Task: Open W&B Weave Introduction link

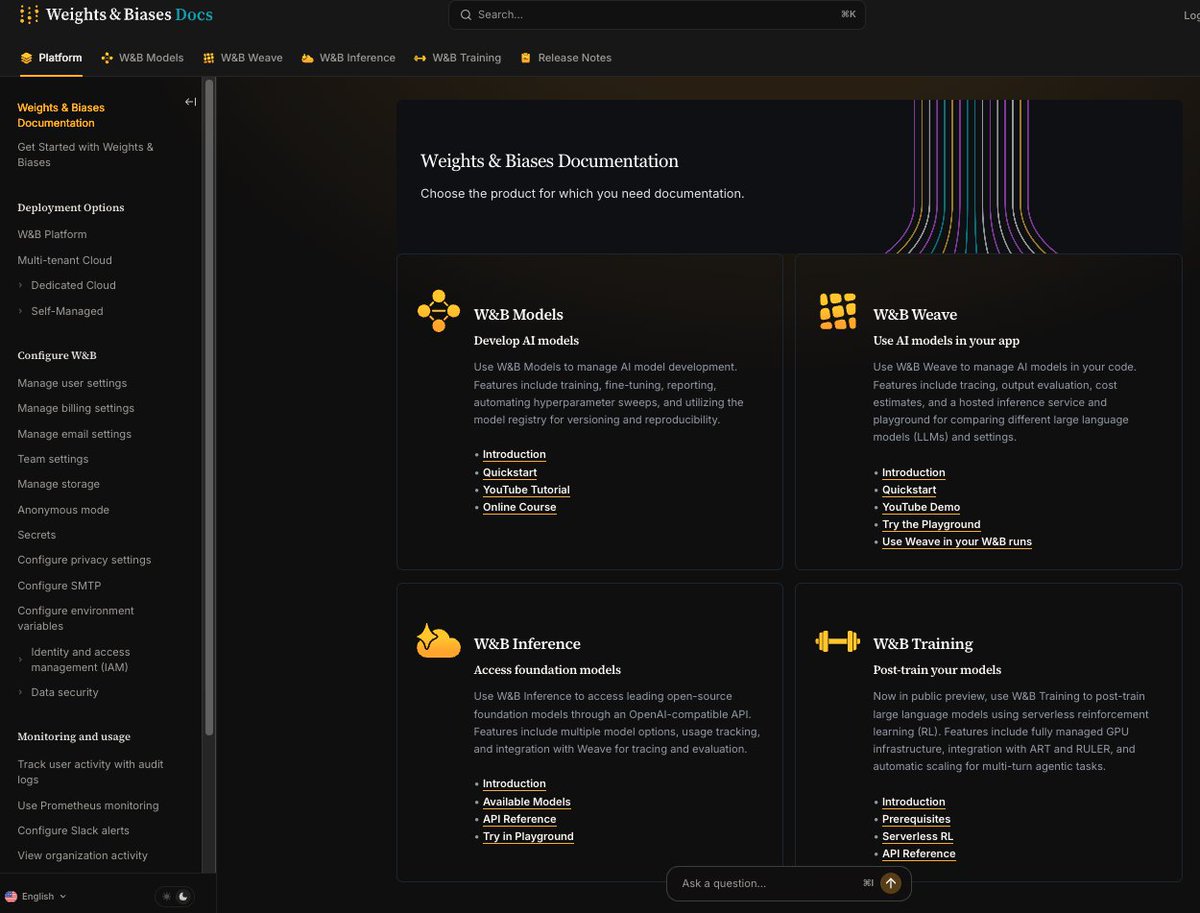Action: click(913, 473)
